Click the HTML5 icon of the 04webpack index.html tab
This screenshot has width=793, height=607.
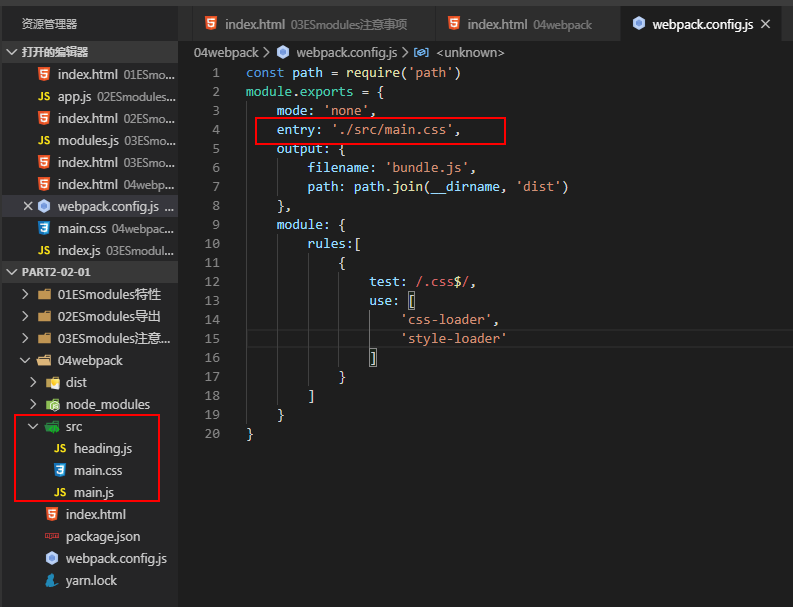[454, 23]
